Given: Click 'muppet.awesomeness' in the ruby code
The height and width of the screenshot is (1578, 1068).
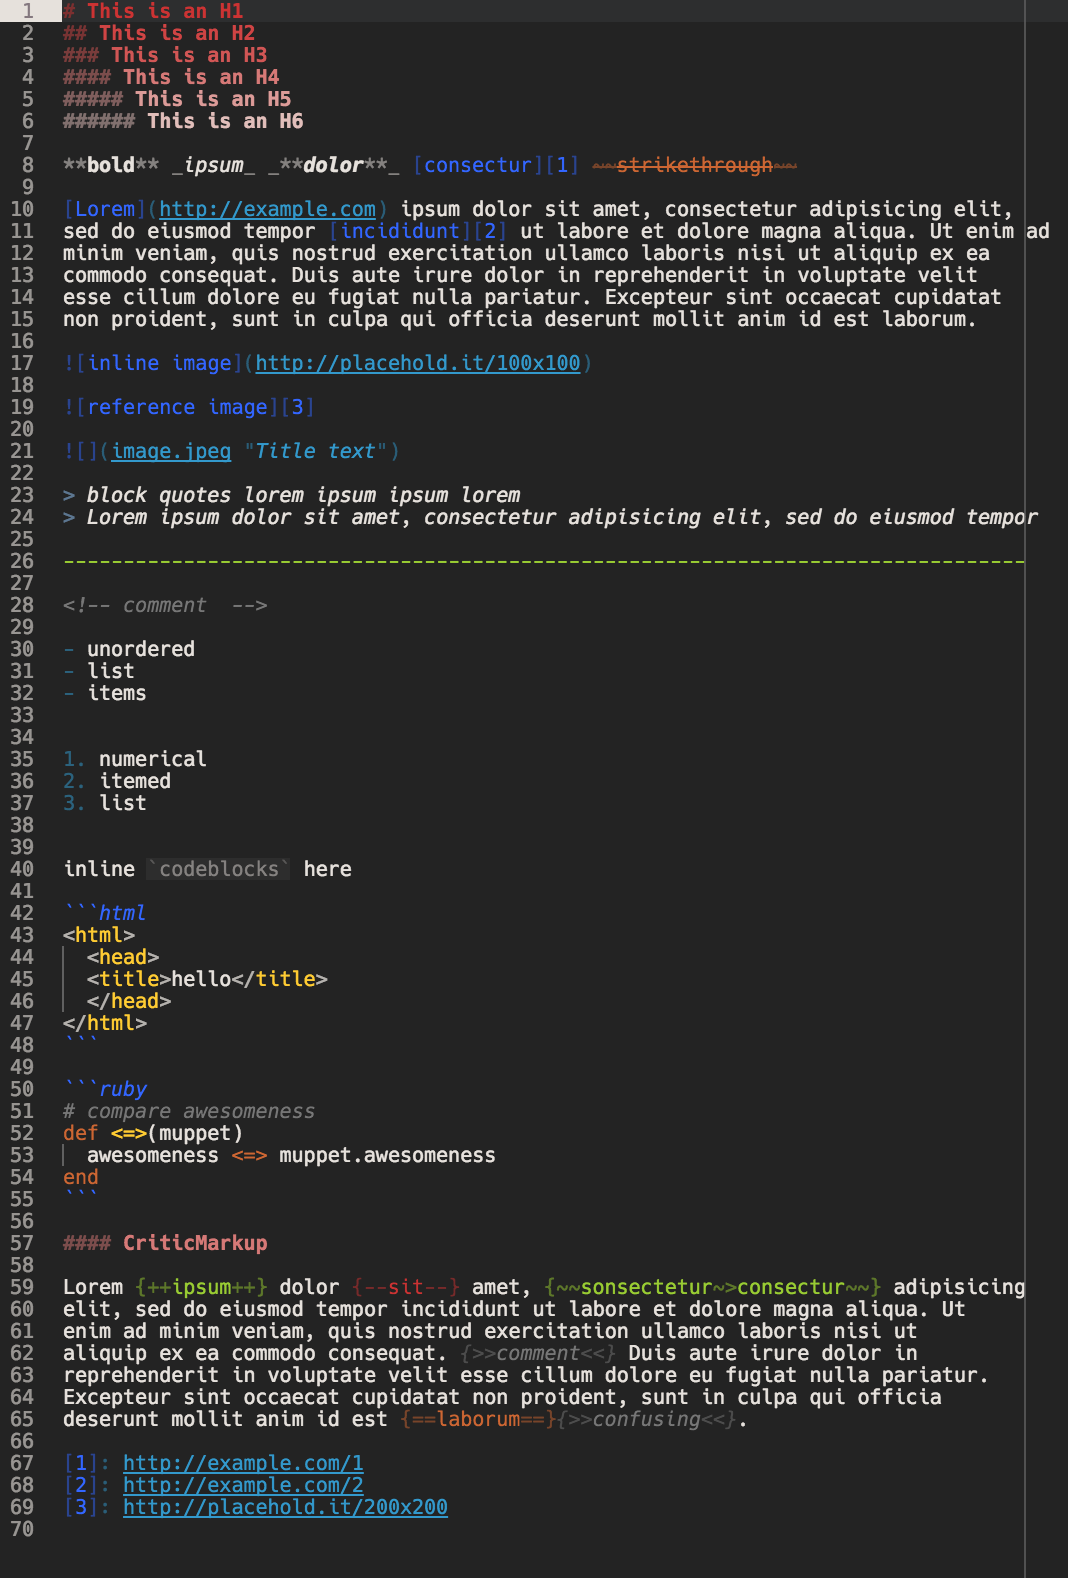Looking at the screenshot, I should [x=388, y=1155].
